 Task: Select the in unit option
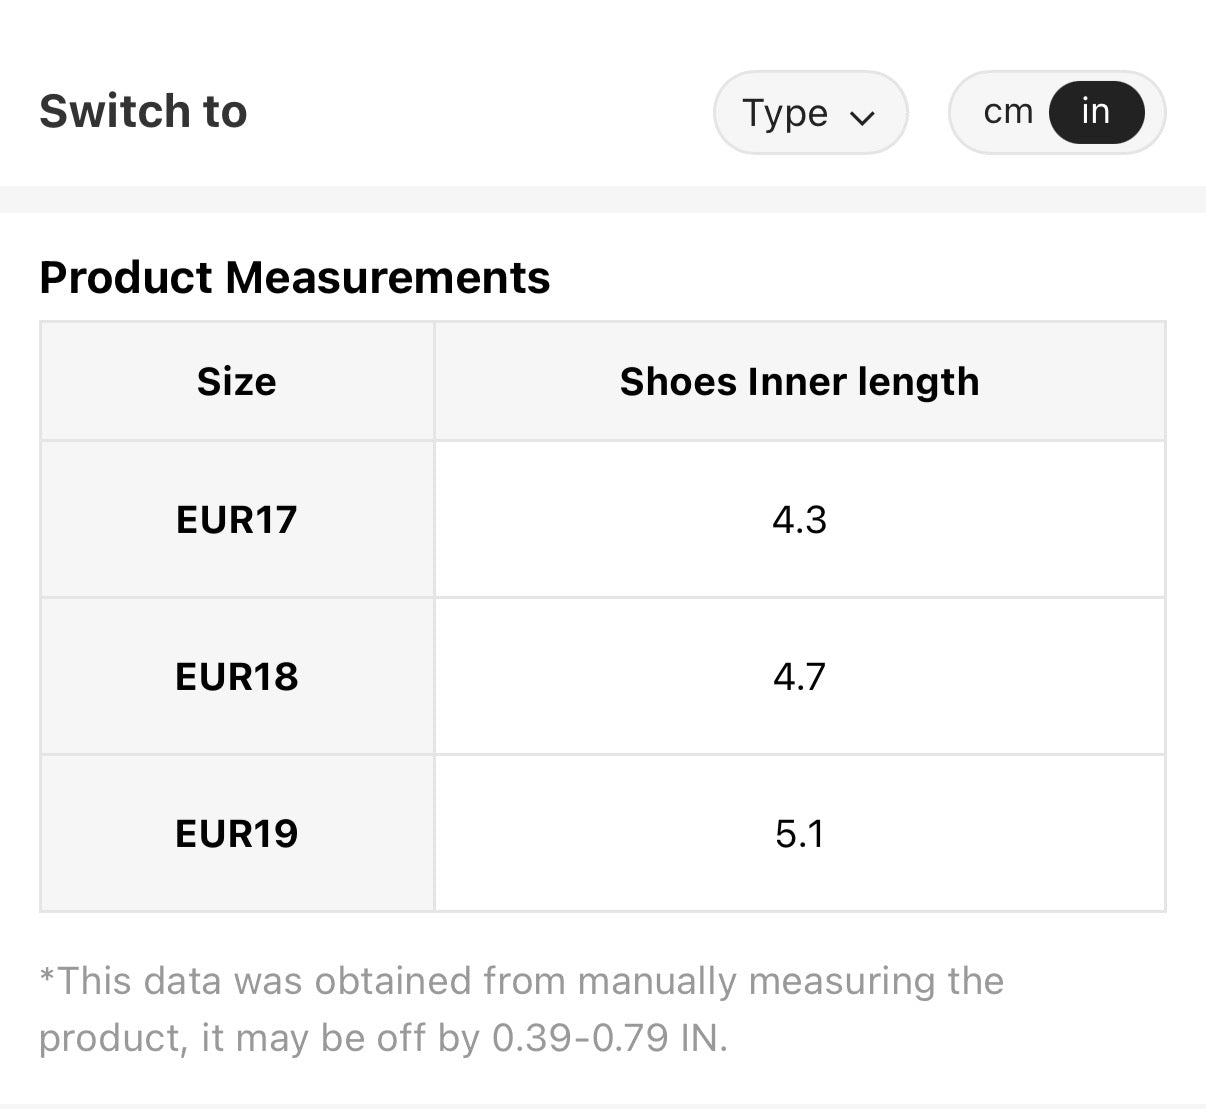(x=1095, y=111)
